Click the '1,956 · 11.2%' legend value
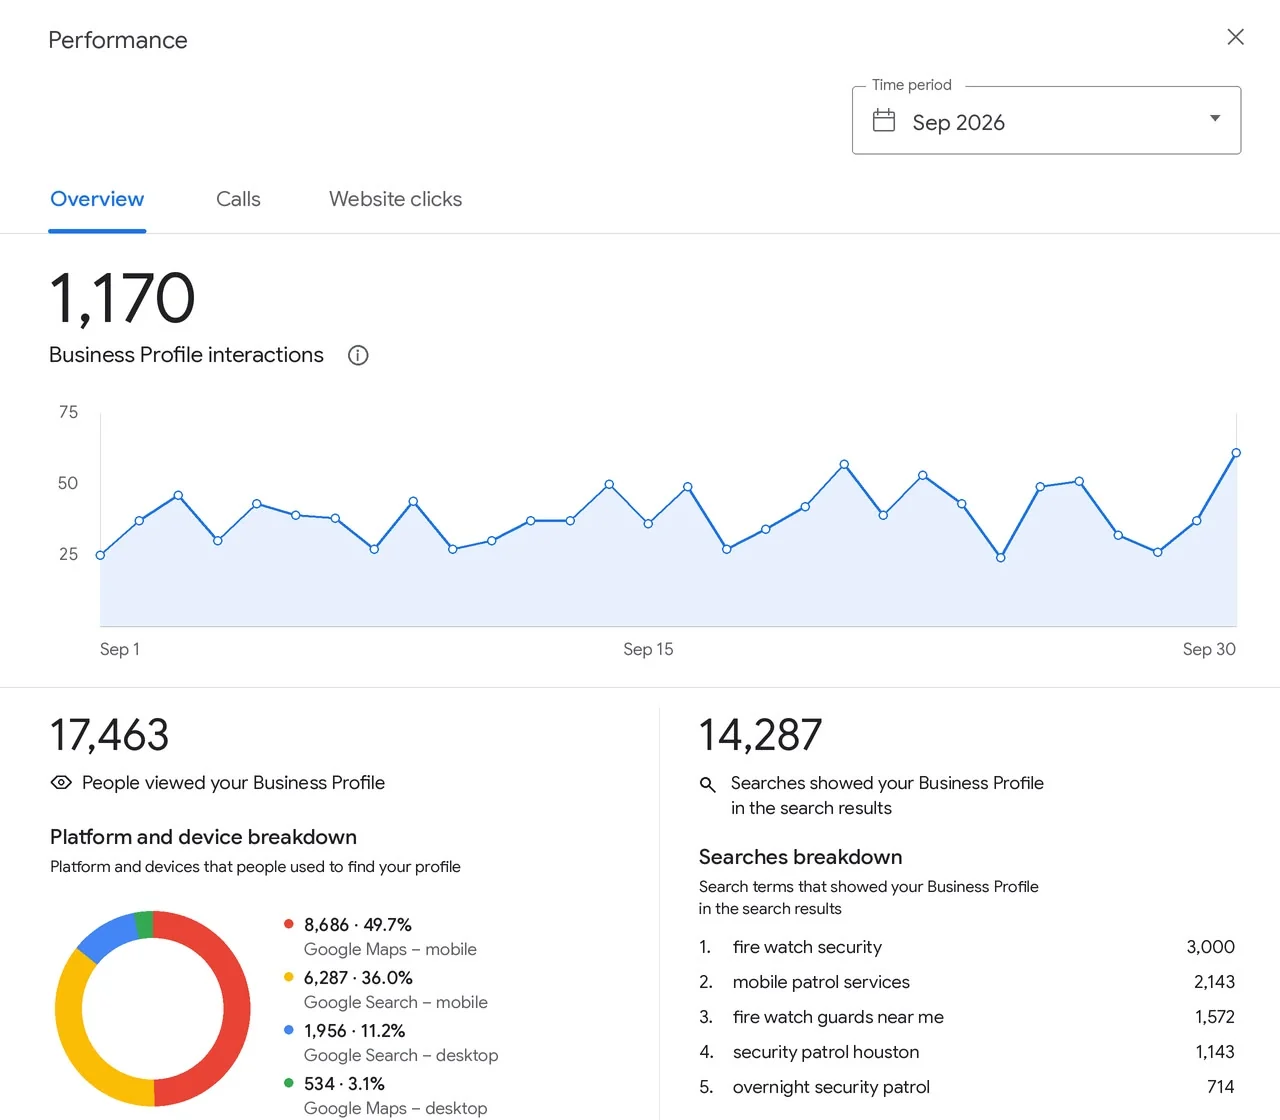Viewport: 1280px width, 1120px height. coord(354,1031)
